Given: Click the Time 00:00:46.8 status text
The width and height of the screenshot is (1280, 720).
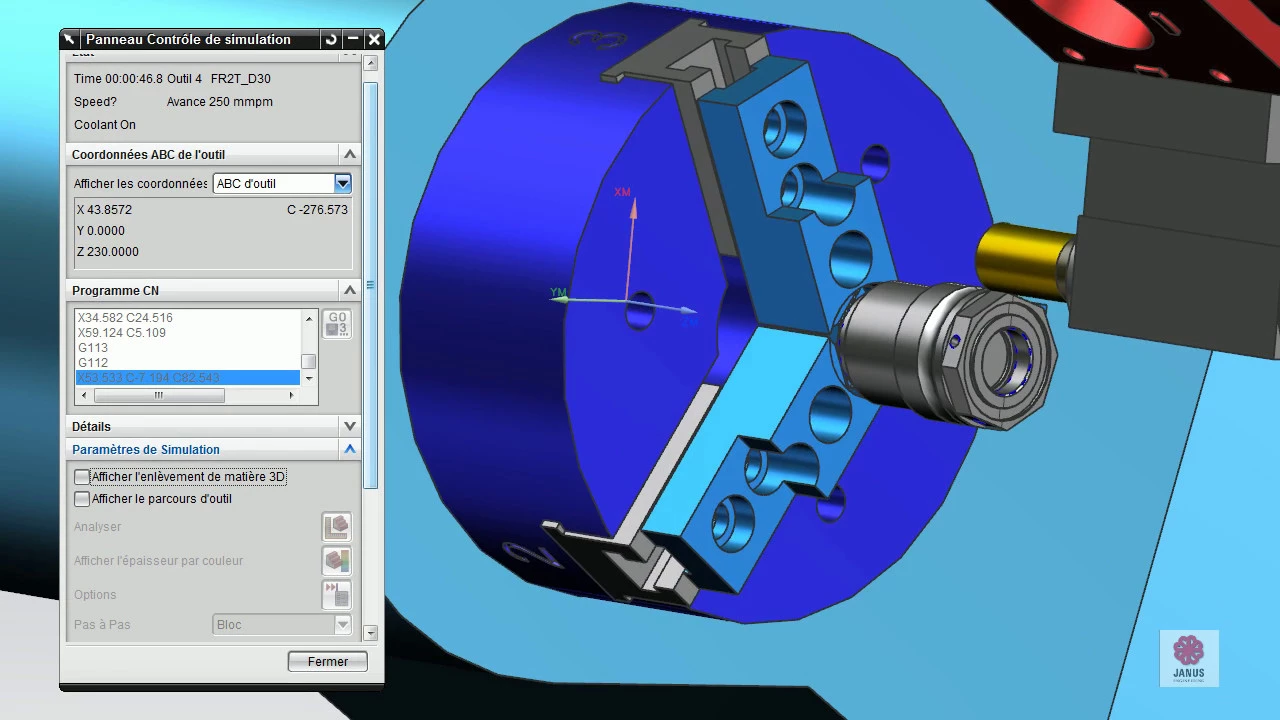Looking at the screenshot, I should click(x=118, y=79).
